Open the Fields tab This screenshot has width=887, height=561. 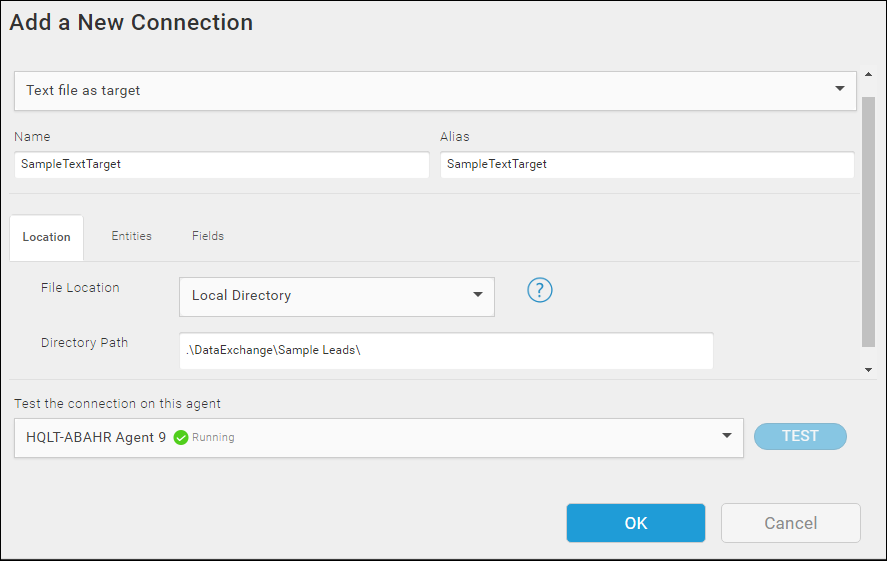[208, 236]
